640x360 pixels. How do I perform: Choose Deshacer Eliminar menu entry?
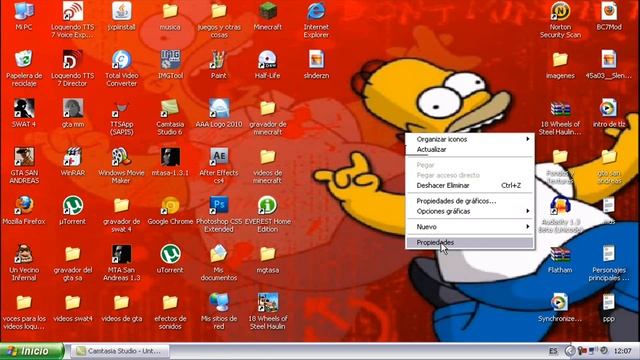470,185
